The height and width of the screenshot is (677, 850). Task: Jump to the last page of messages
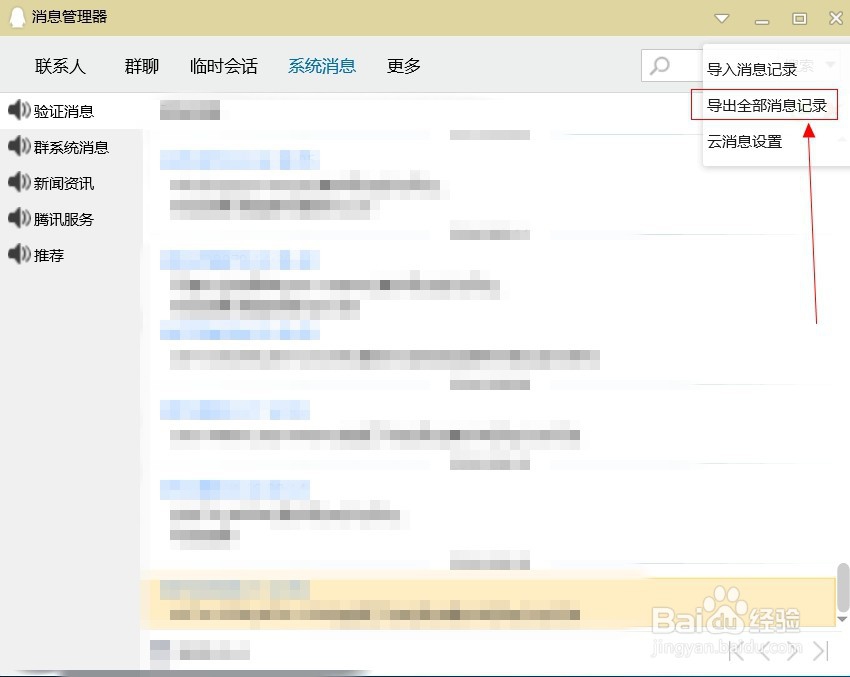click(x=822, y=650)
